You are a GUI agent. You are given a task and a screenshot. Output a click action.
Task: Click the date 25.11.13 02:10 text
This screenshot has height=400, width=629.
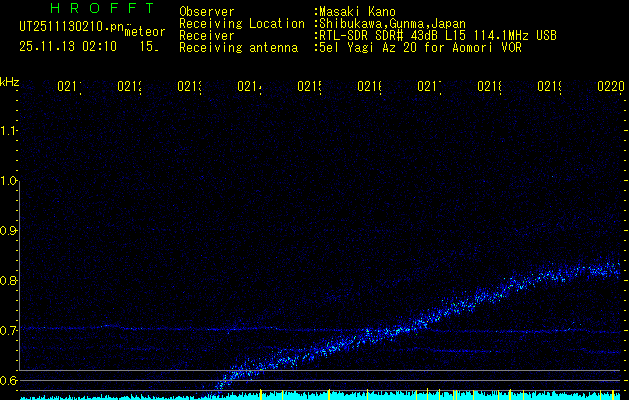pyautogui.click(x=68, y=47)
